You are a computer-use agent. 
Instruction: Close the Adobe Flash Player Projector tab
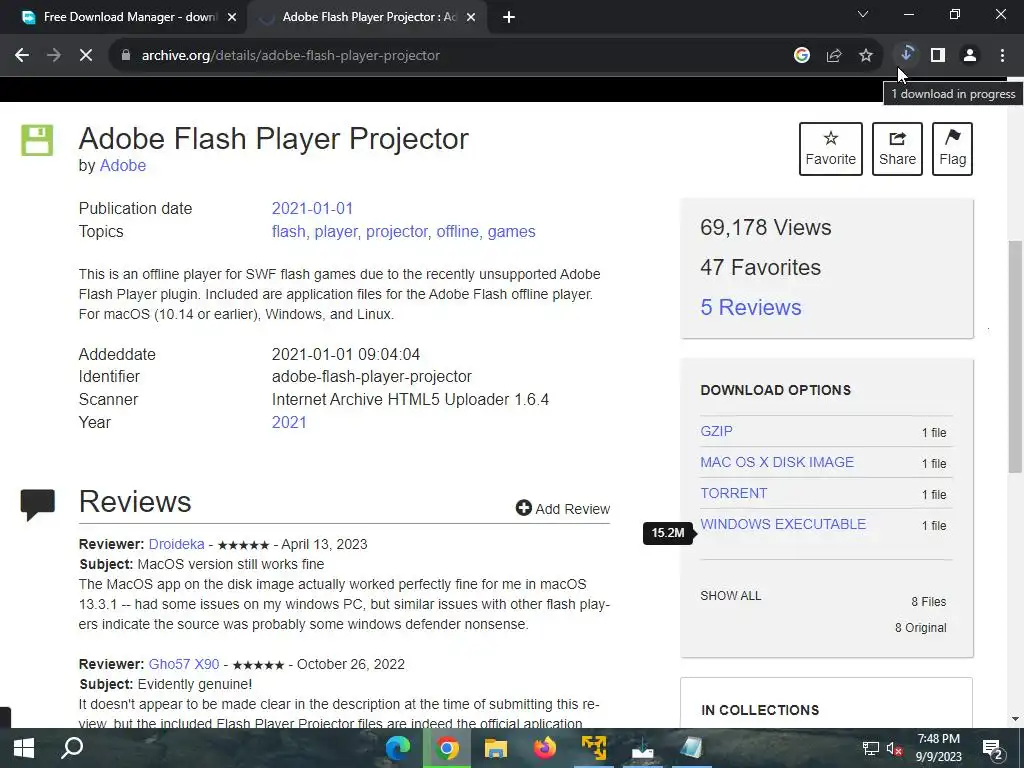pyautogui.click(x=471, y=17)
